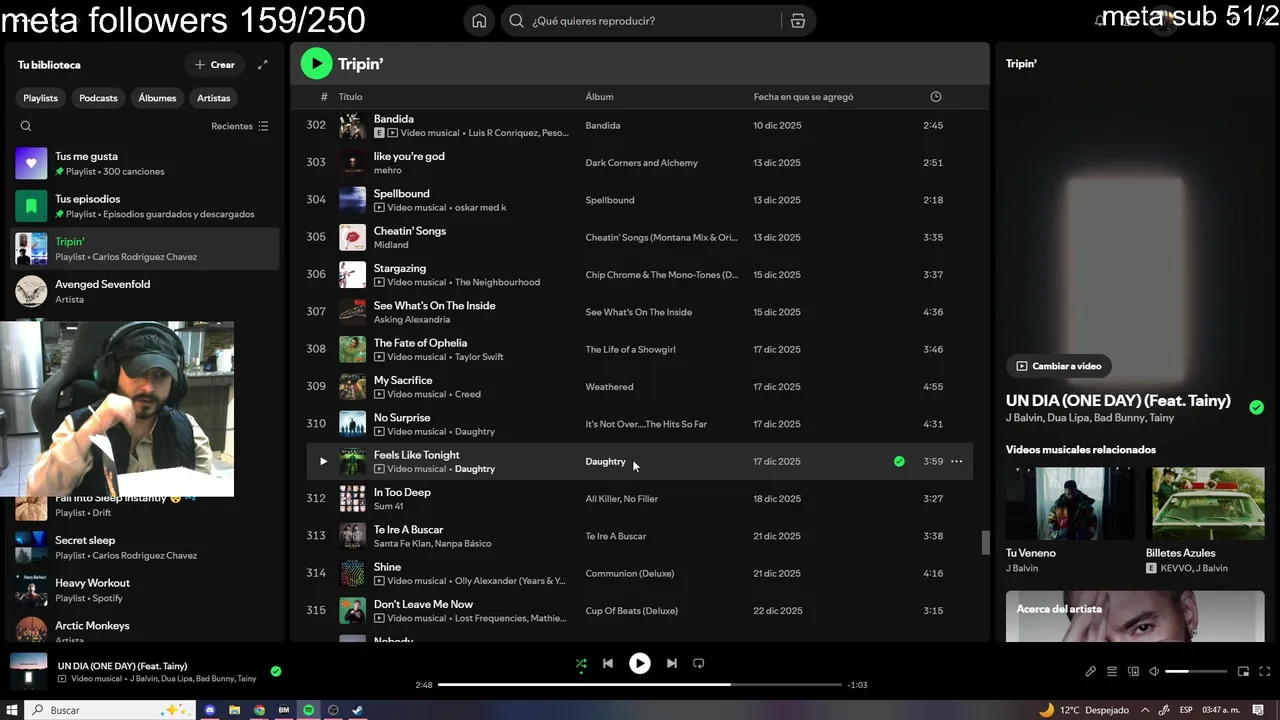Open the 'Secret sleep' playlist

click(145, 547)
